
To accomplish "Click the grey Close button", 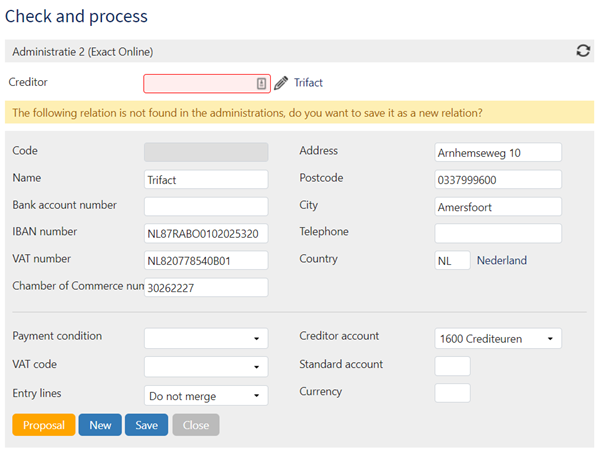I will [x=196, y=425].
